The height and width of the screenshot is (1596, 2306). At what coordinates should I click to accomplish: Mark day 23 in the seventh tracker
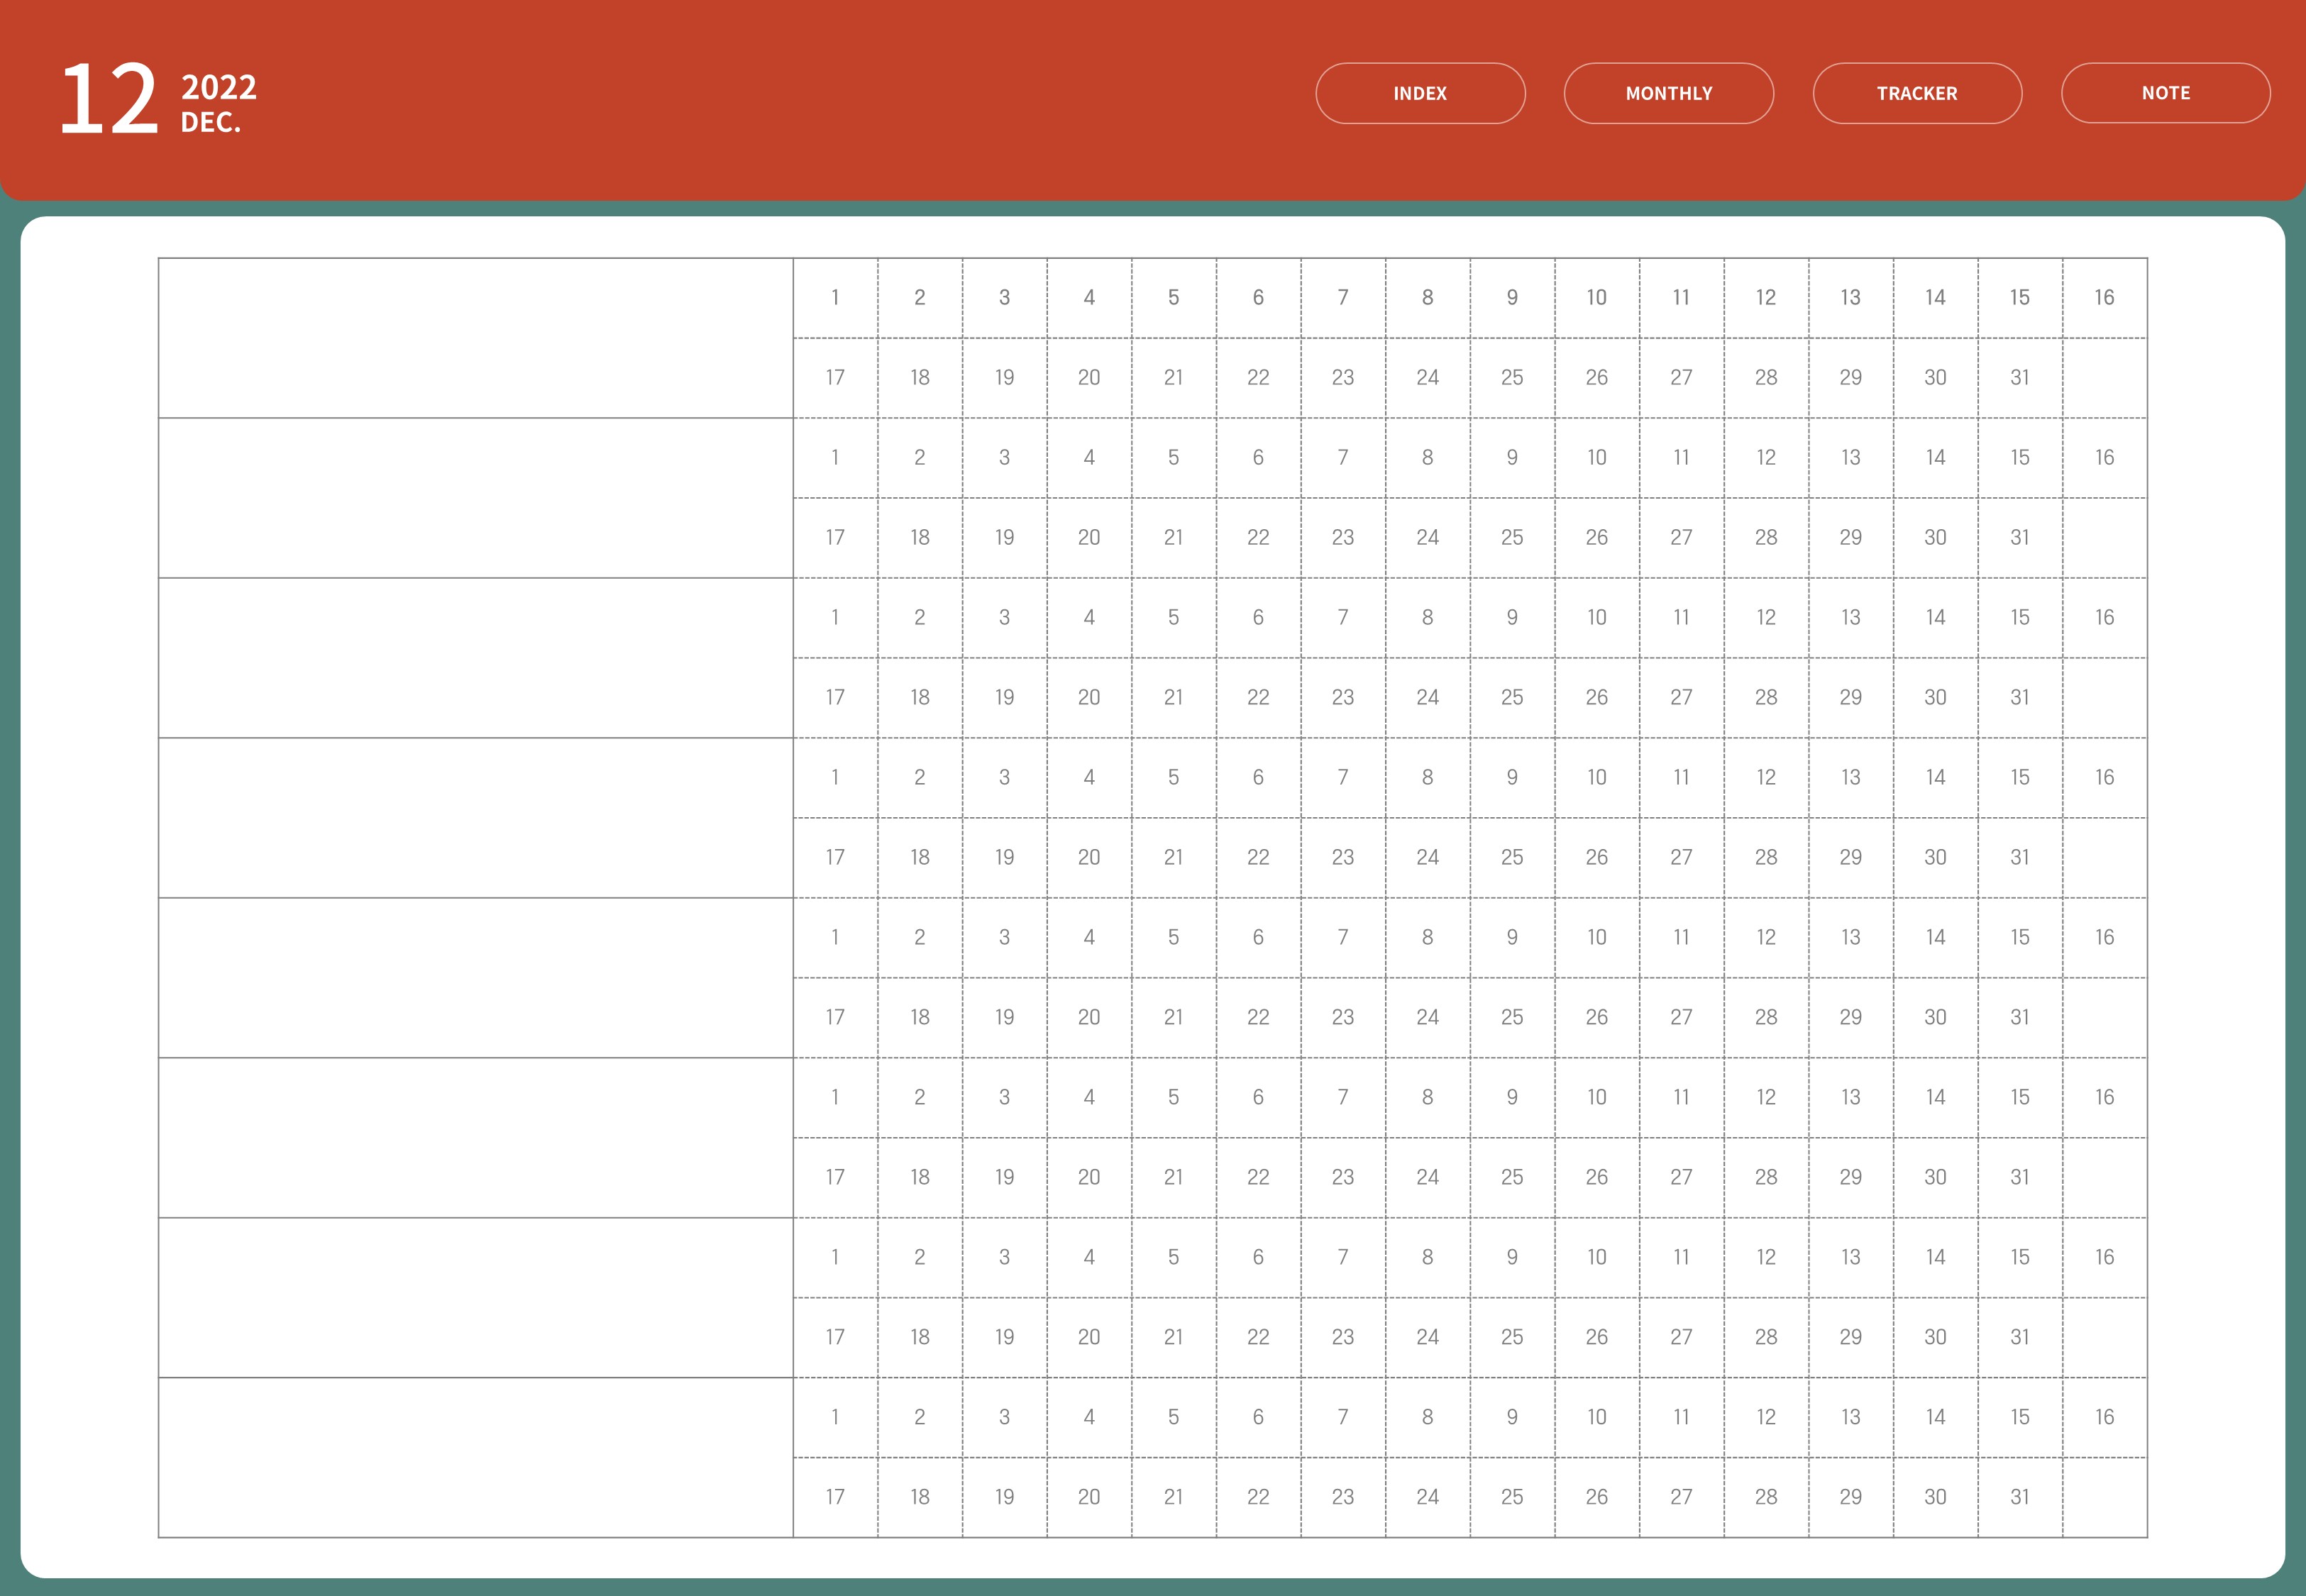point(1343,1338)
